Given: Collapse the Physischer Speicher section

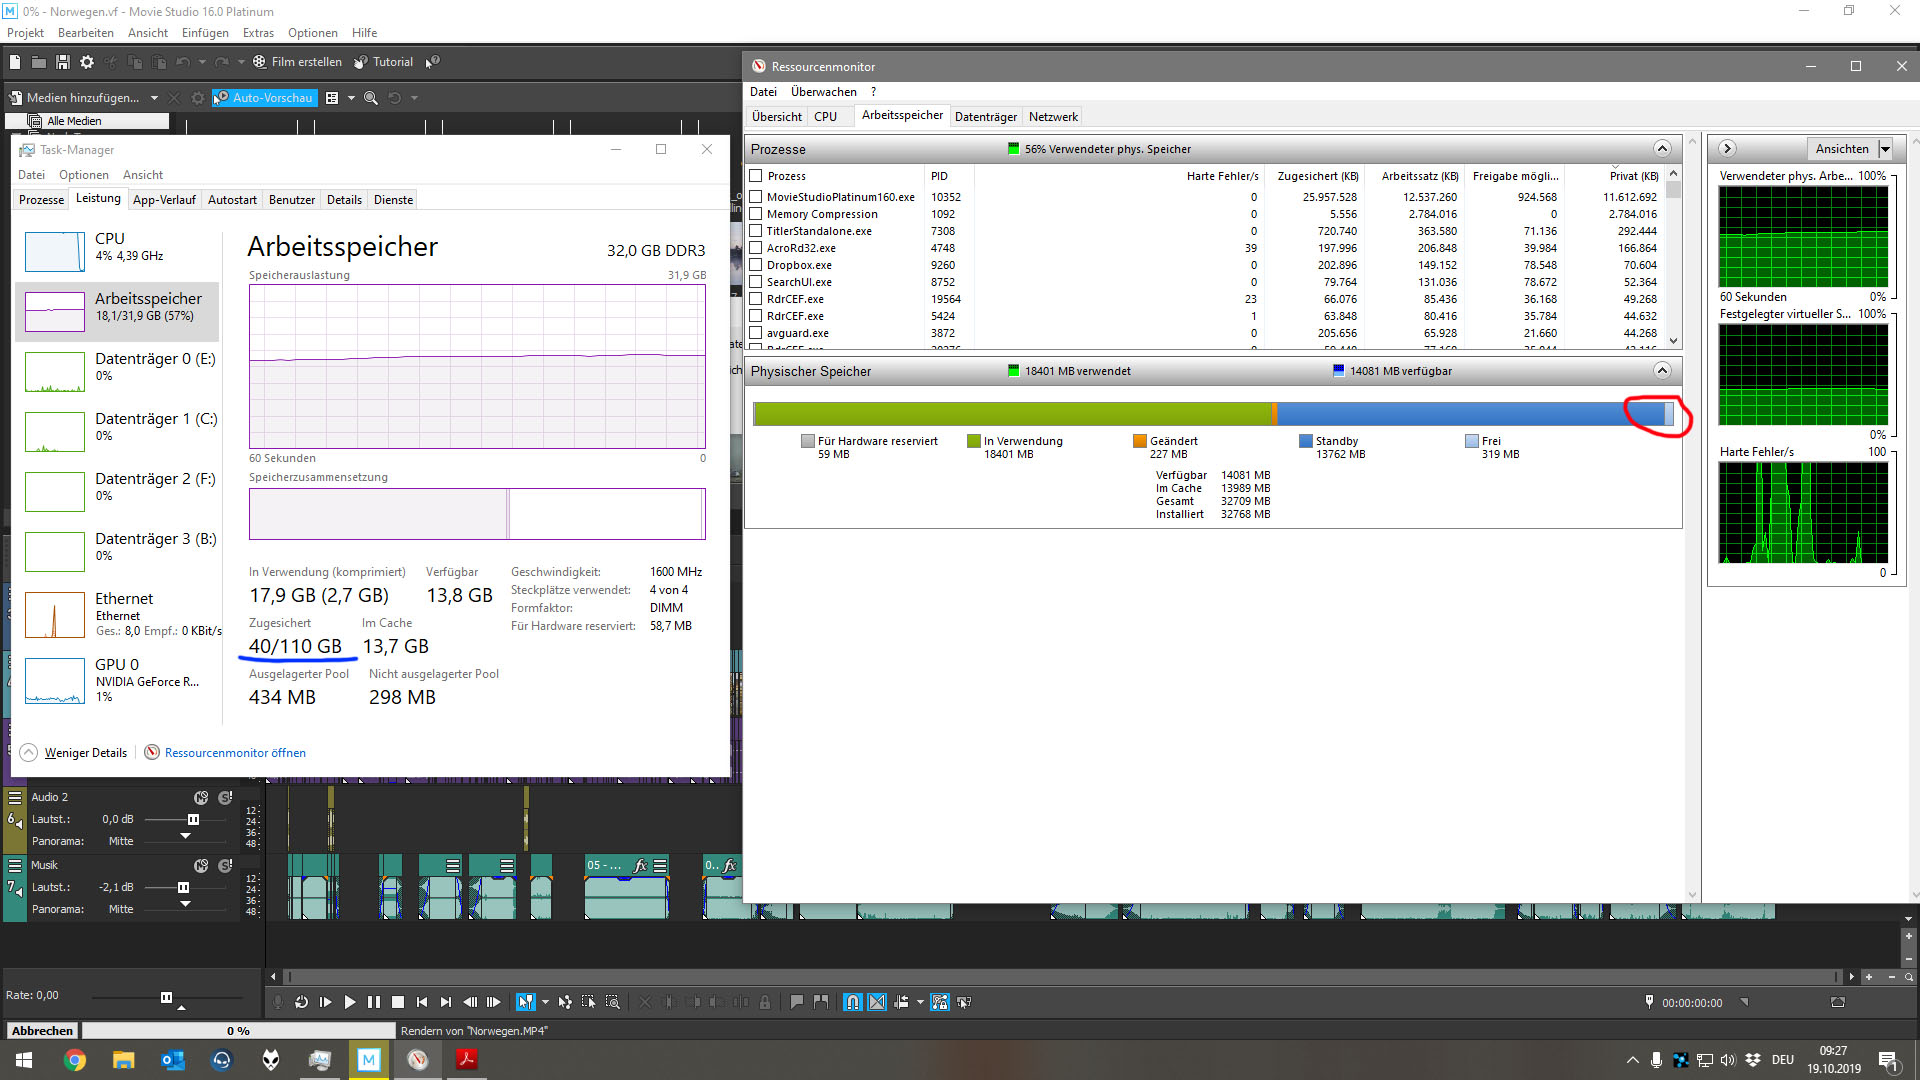Looking at the screenshot, I should (x=1662, y=371).
